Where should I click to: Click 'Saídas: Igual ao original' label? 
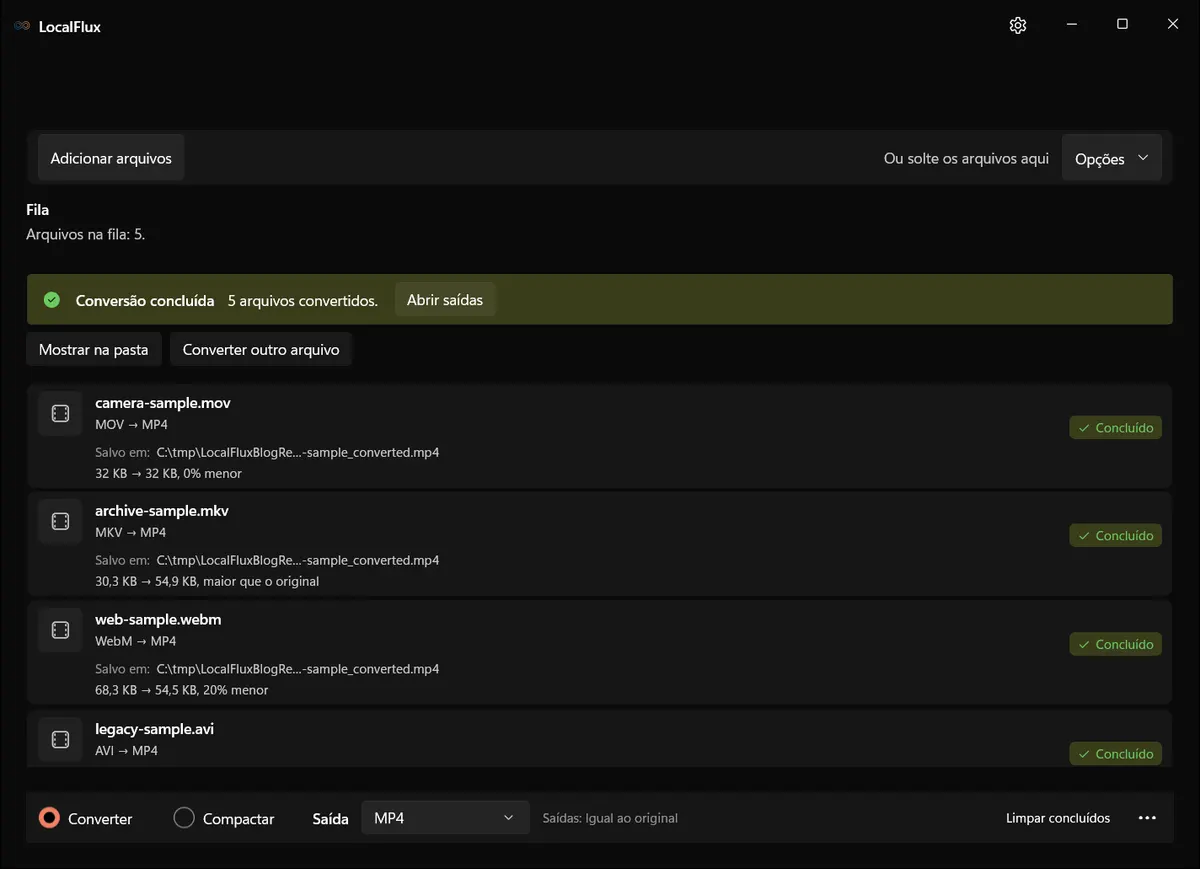[610, 818]
